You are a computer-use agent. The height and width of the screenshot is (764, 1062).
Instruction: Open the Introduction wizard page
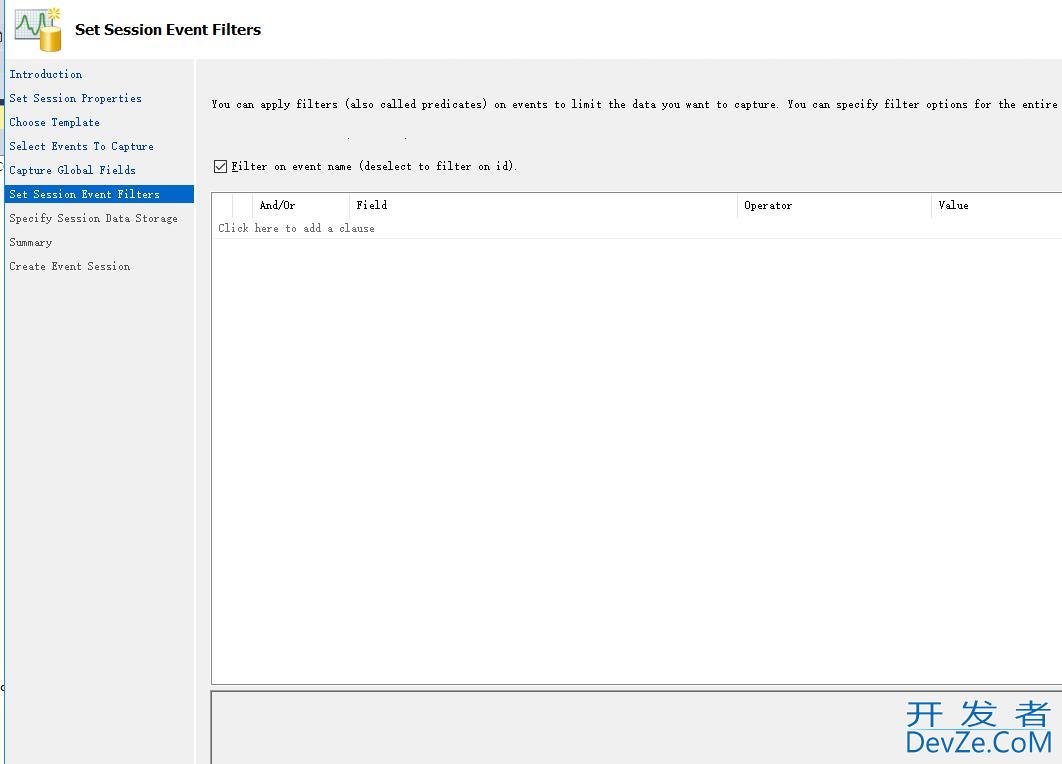coord(45,75)
